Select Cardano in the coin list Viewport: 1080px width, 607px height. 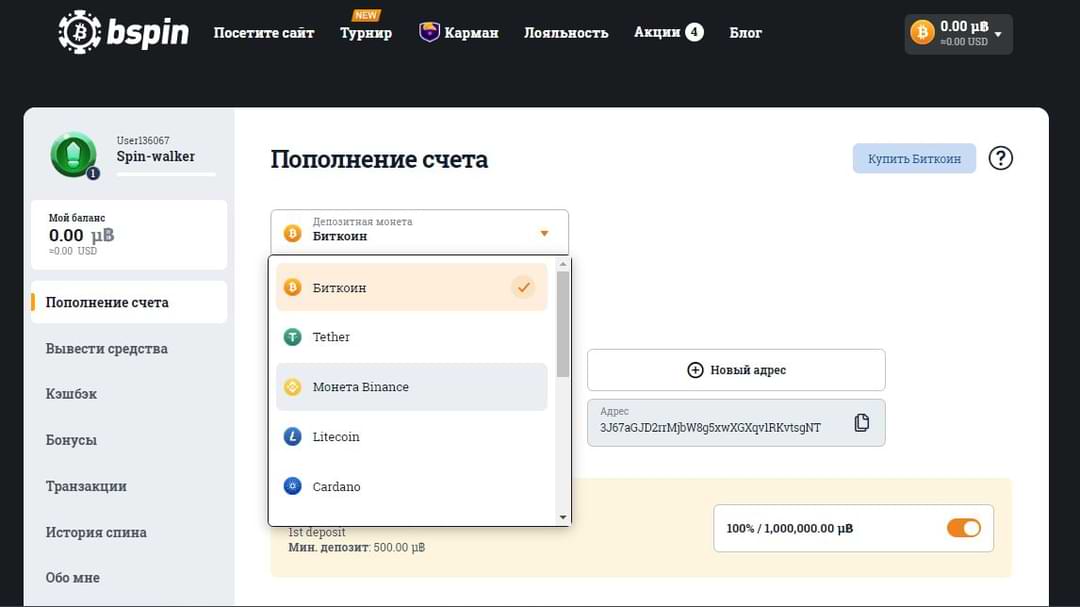(x=411, y=486)
